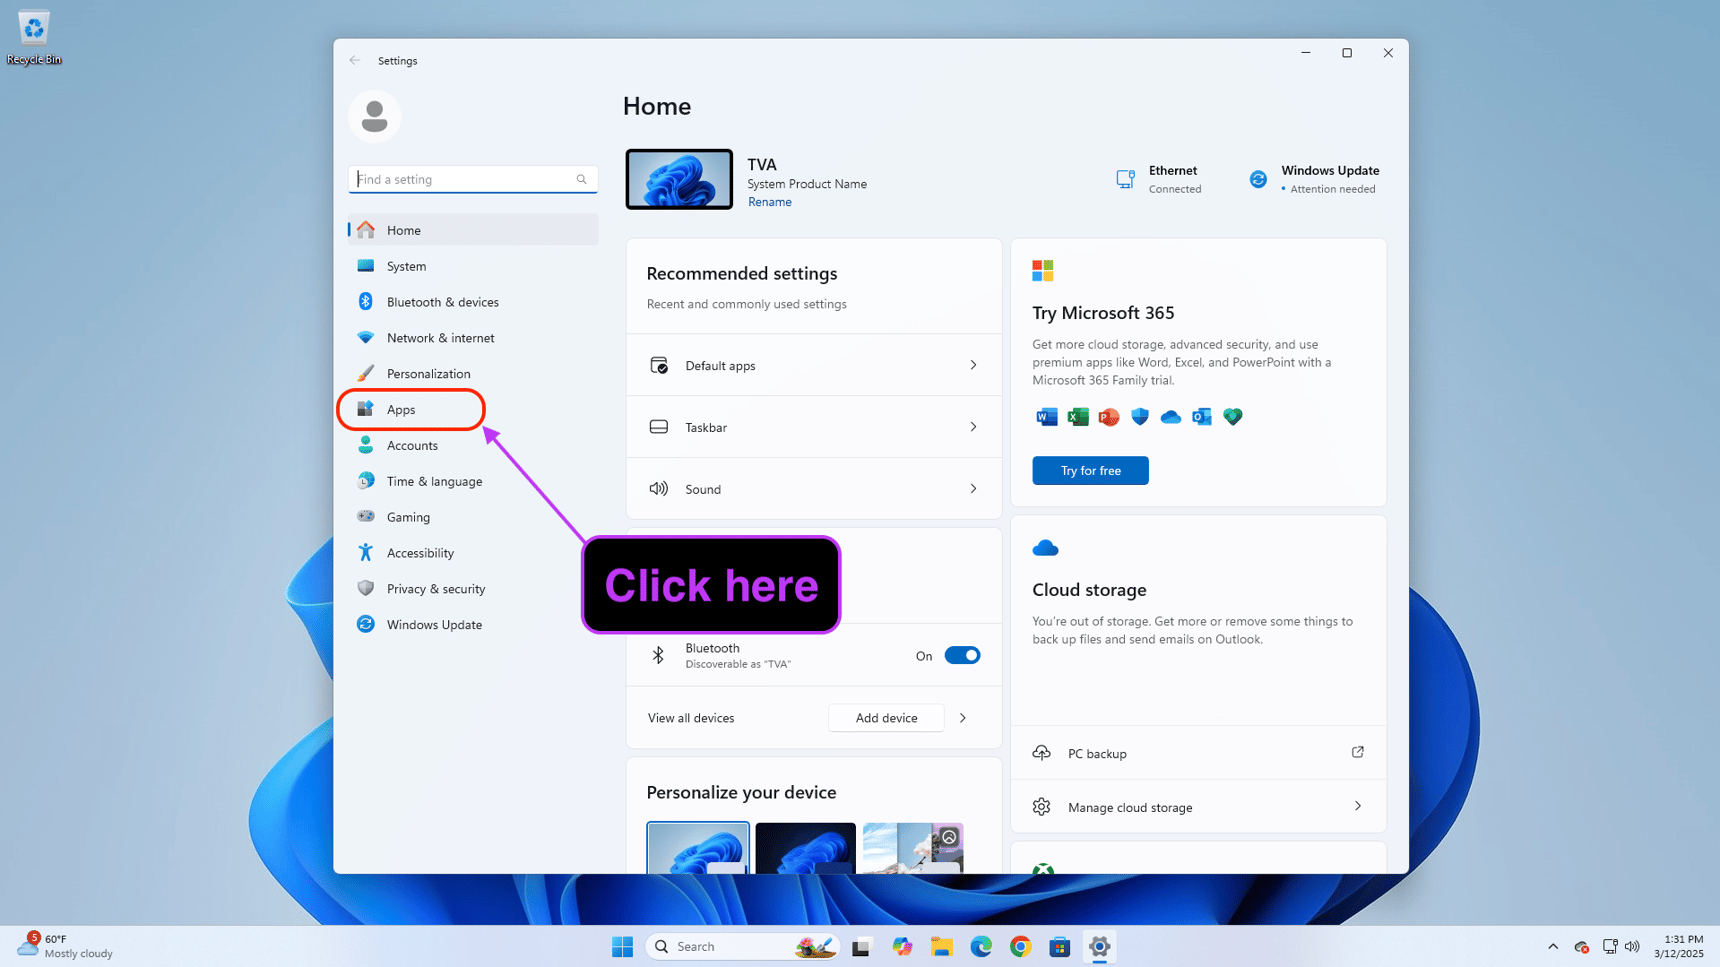Click the Add device button

(x=885, y=718)
